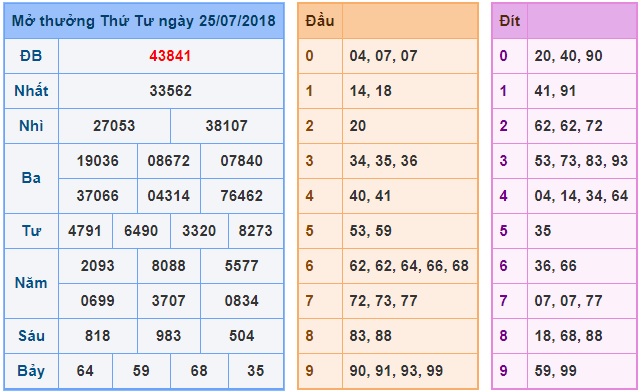
Task: Click fifth prize number 0834
Action: coord(241,301)
